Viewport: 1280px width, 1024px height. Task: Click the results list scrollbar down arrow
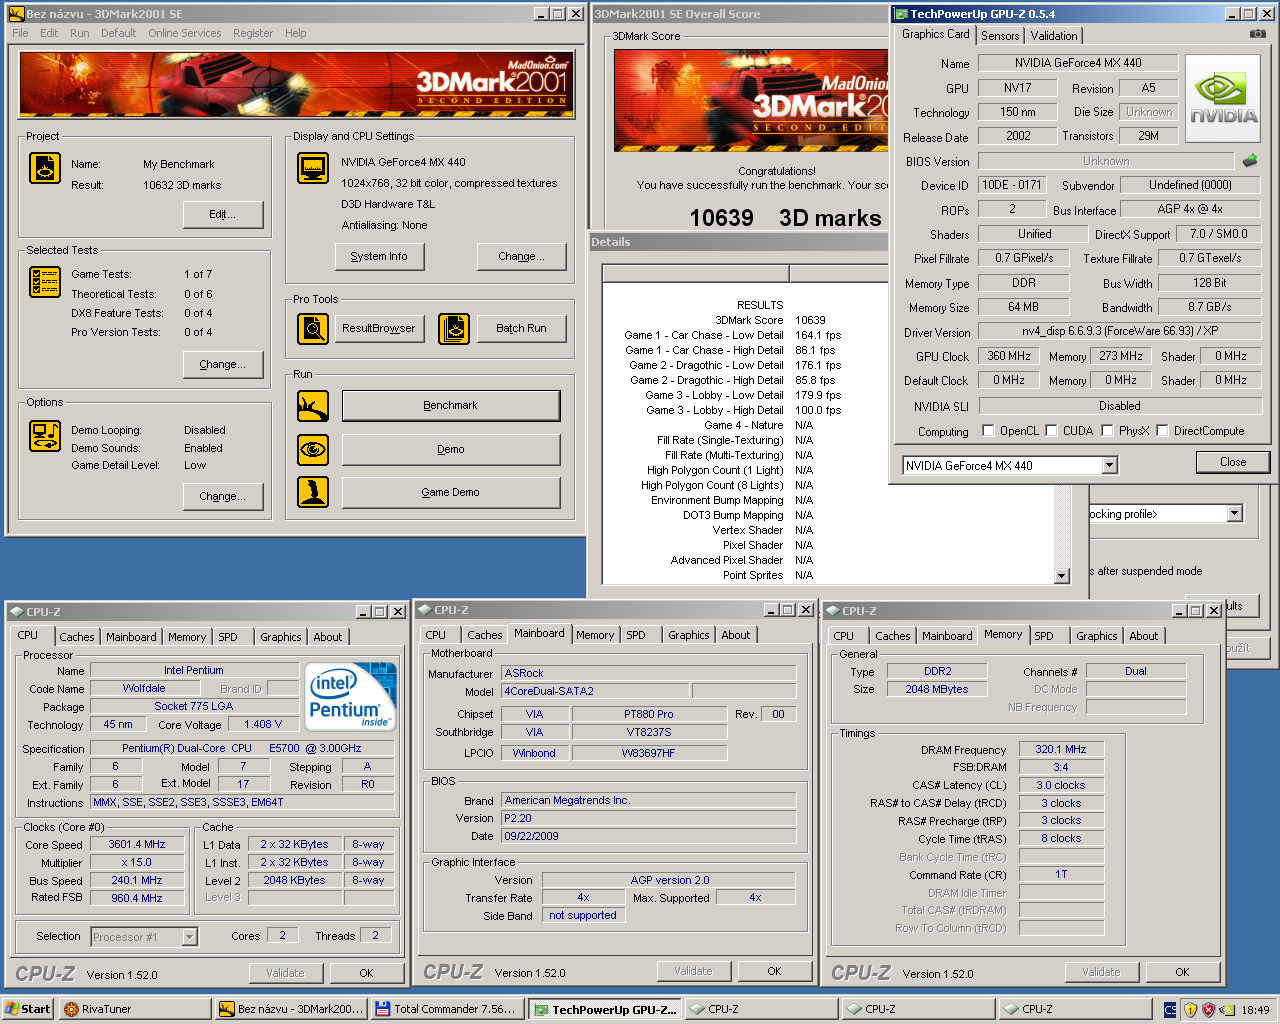coord(1062,576)
